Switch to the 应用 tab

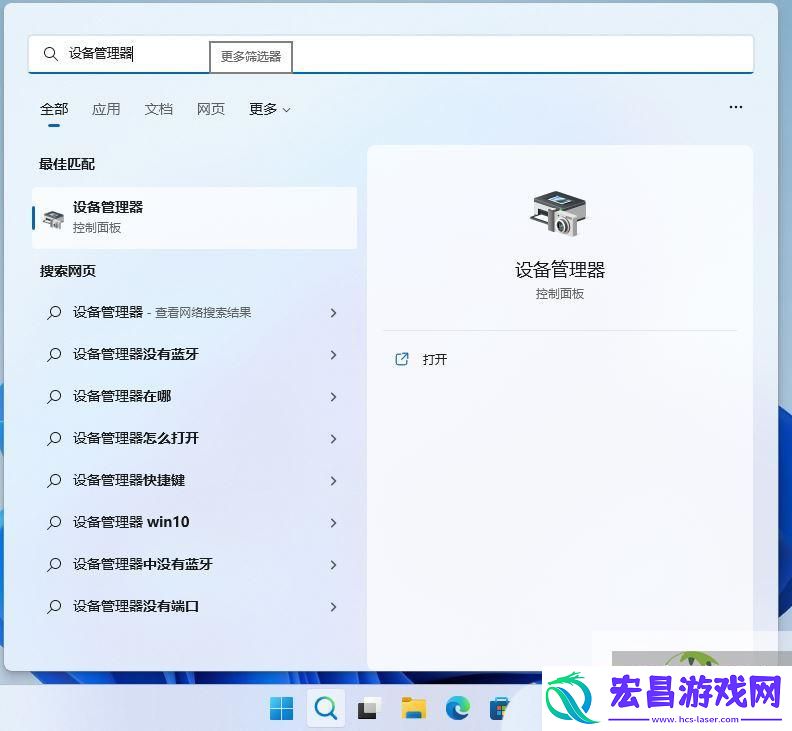[x=106, y=109]
